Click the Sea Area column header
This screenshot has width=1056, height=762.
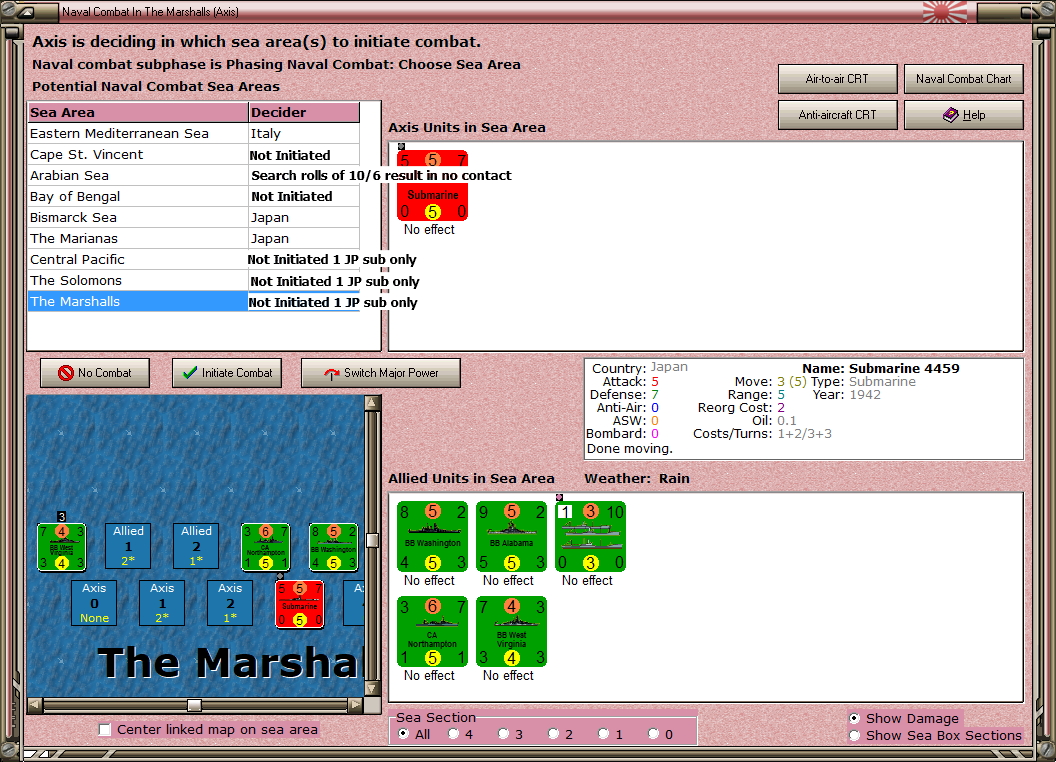point(138,113)
